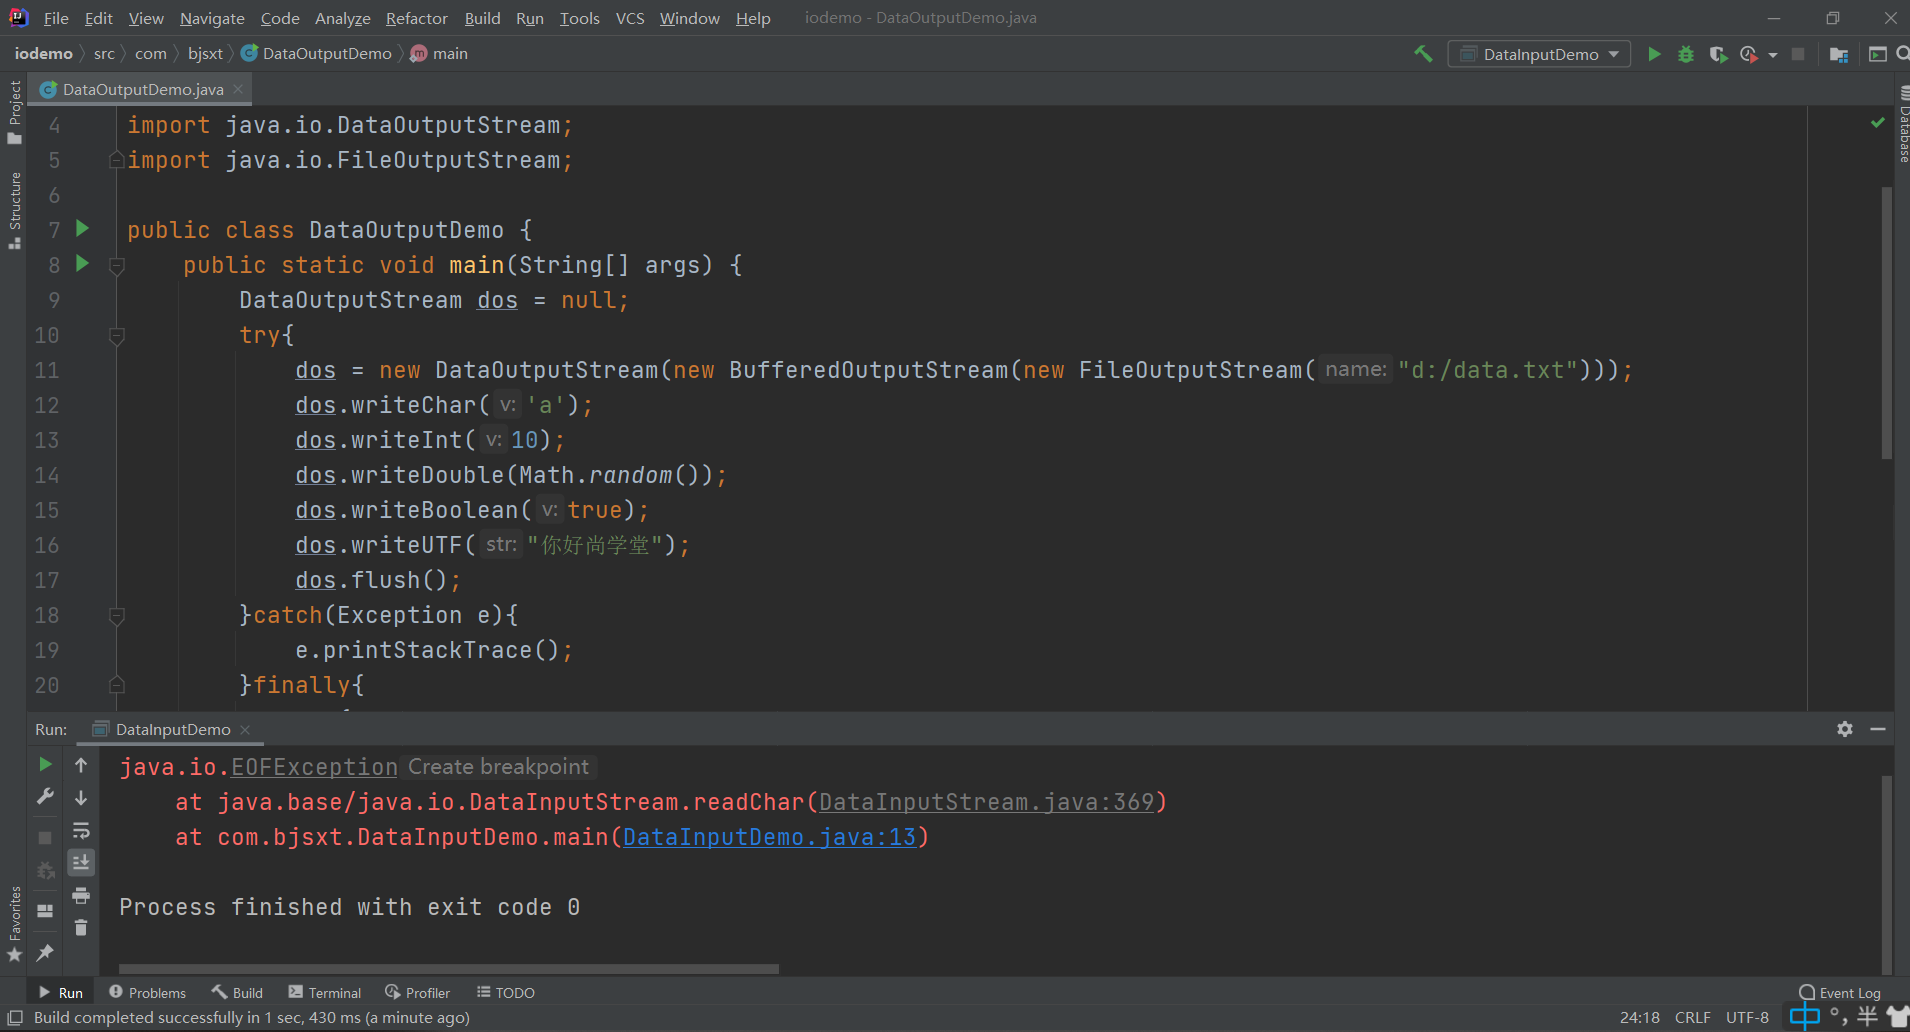Open the Project Structure folder icon
Image resolution: width=1910 pixels, height=1032 pixels.
pos(1838,54)
